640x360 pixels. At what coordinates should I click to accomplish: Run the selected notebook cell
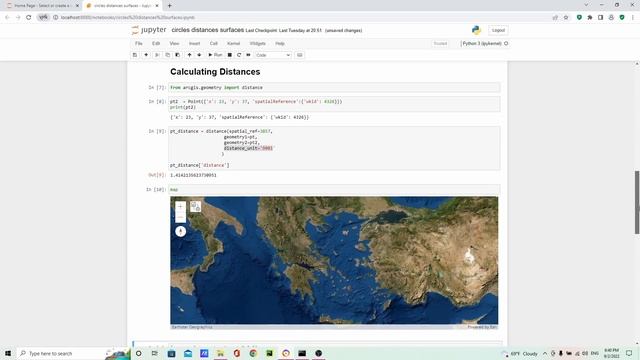[215, 55]
